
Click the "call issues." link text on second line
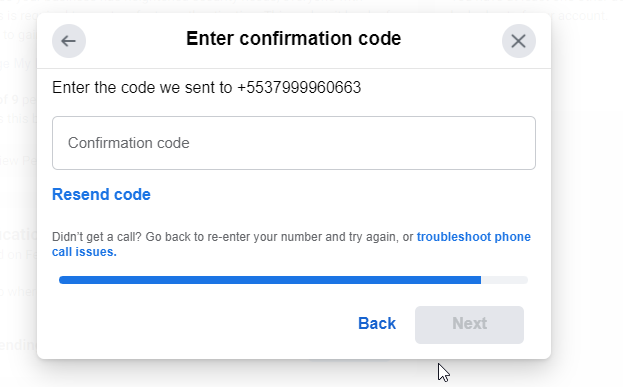(84, 252)
